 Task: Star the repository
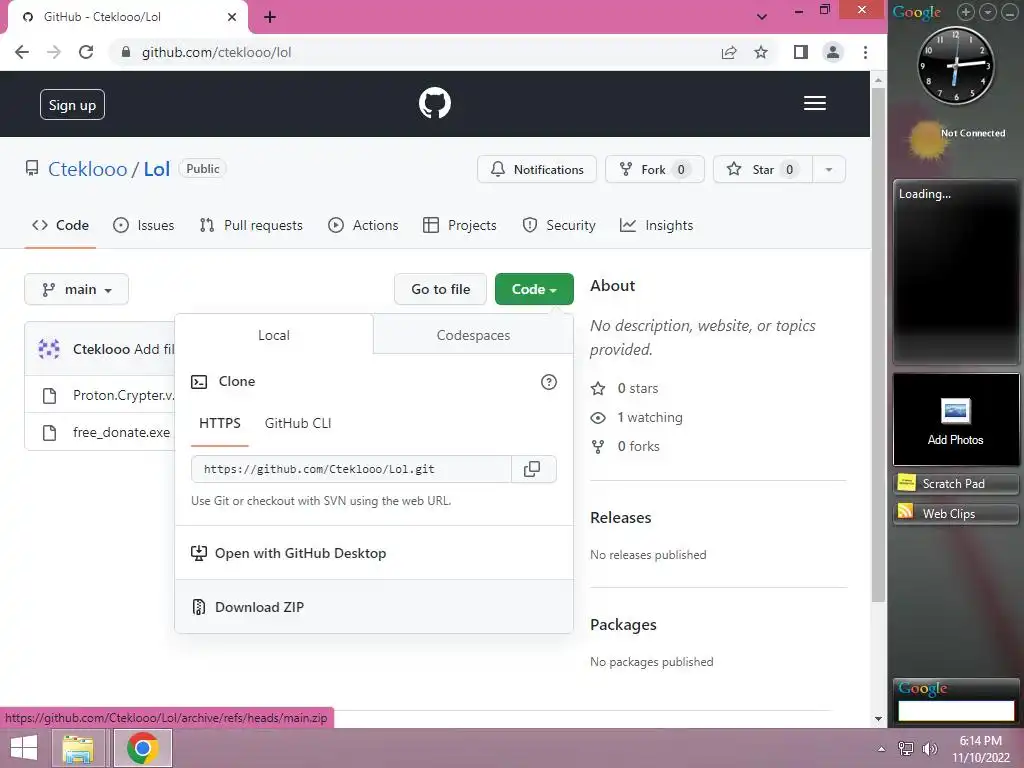click(x=763, y=170)
